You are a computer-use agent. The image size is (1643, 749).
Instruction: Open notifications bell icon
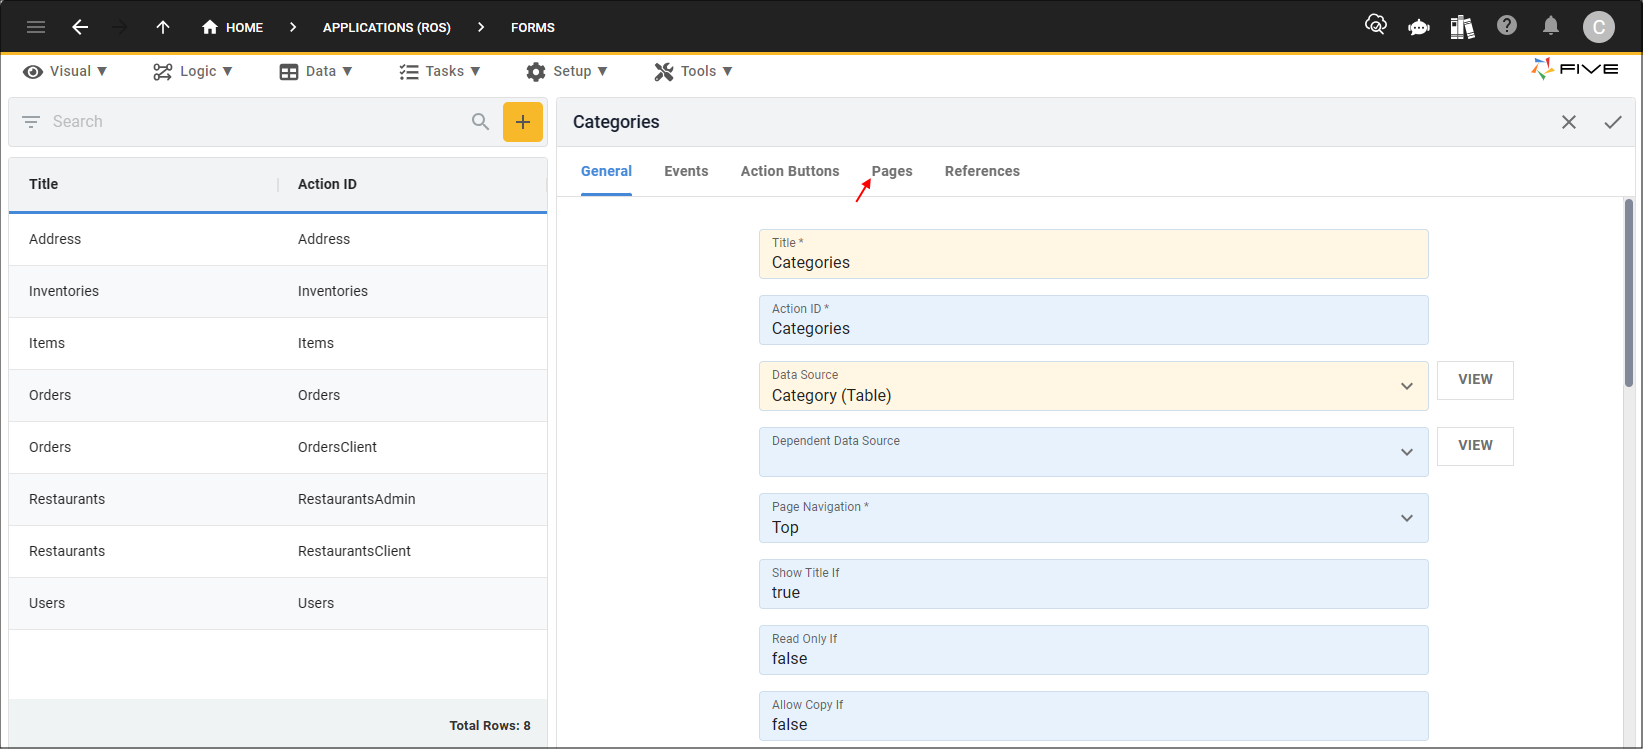coord(1551,26)
